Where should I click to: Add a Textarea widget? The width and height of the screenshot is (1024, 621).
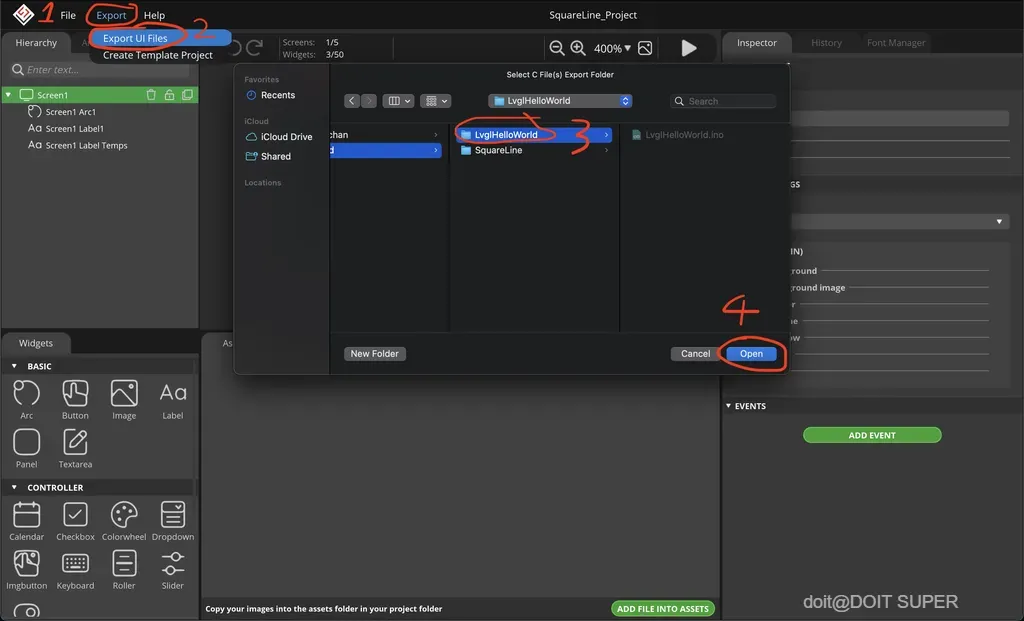75,449
